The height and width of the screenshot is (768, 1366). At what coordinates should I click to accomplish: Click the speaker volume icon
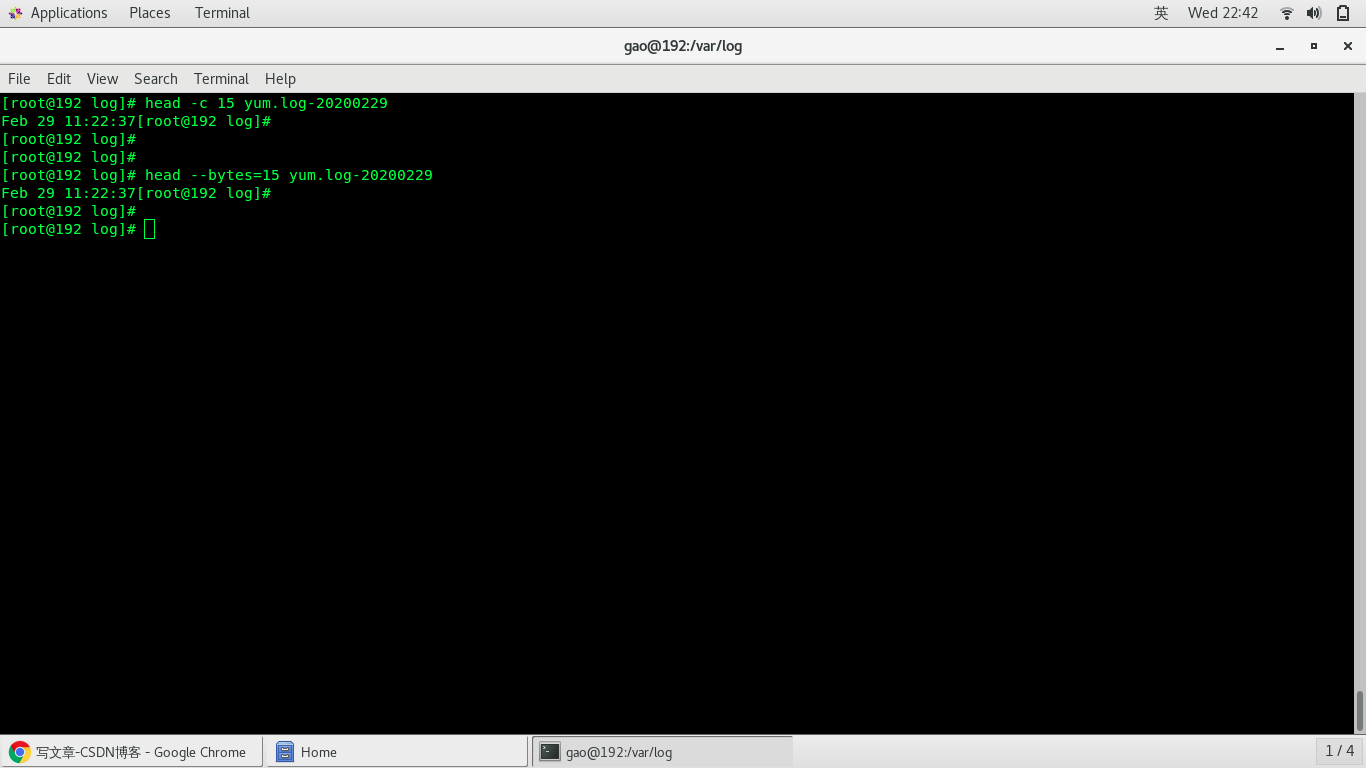coord(1313,13)
